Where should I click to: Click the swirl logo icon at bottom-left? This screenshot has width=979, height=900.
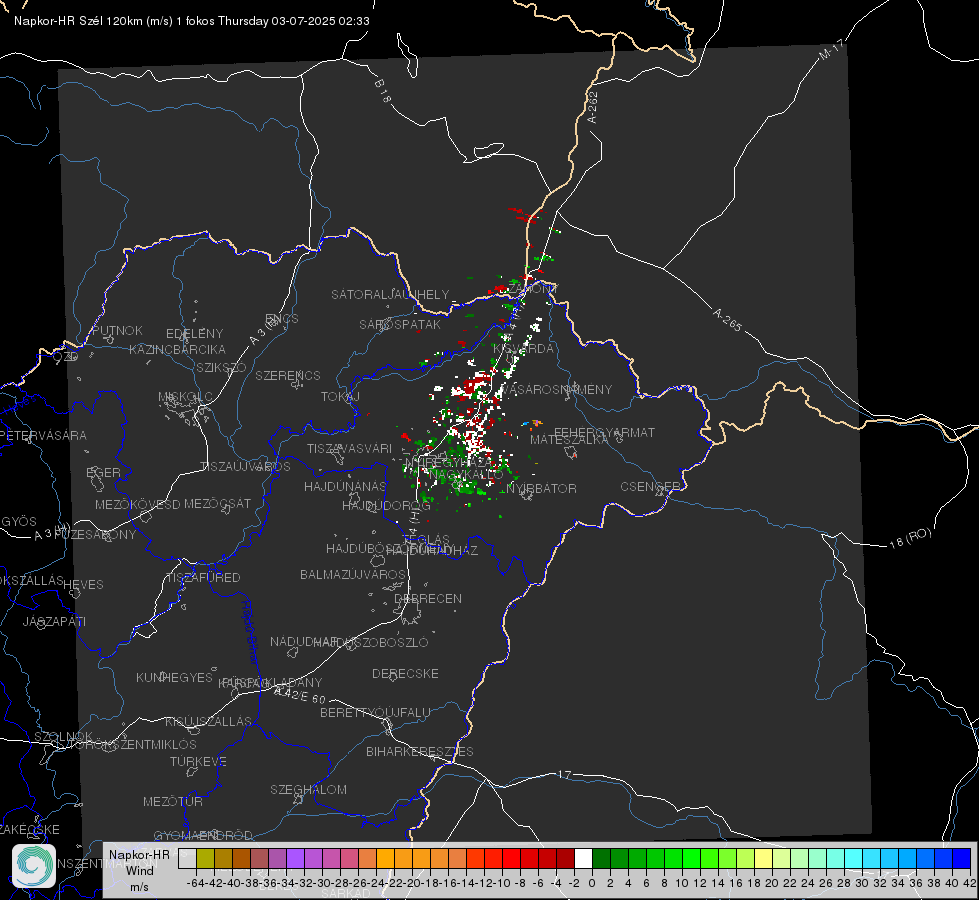34,866
